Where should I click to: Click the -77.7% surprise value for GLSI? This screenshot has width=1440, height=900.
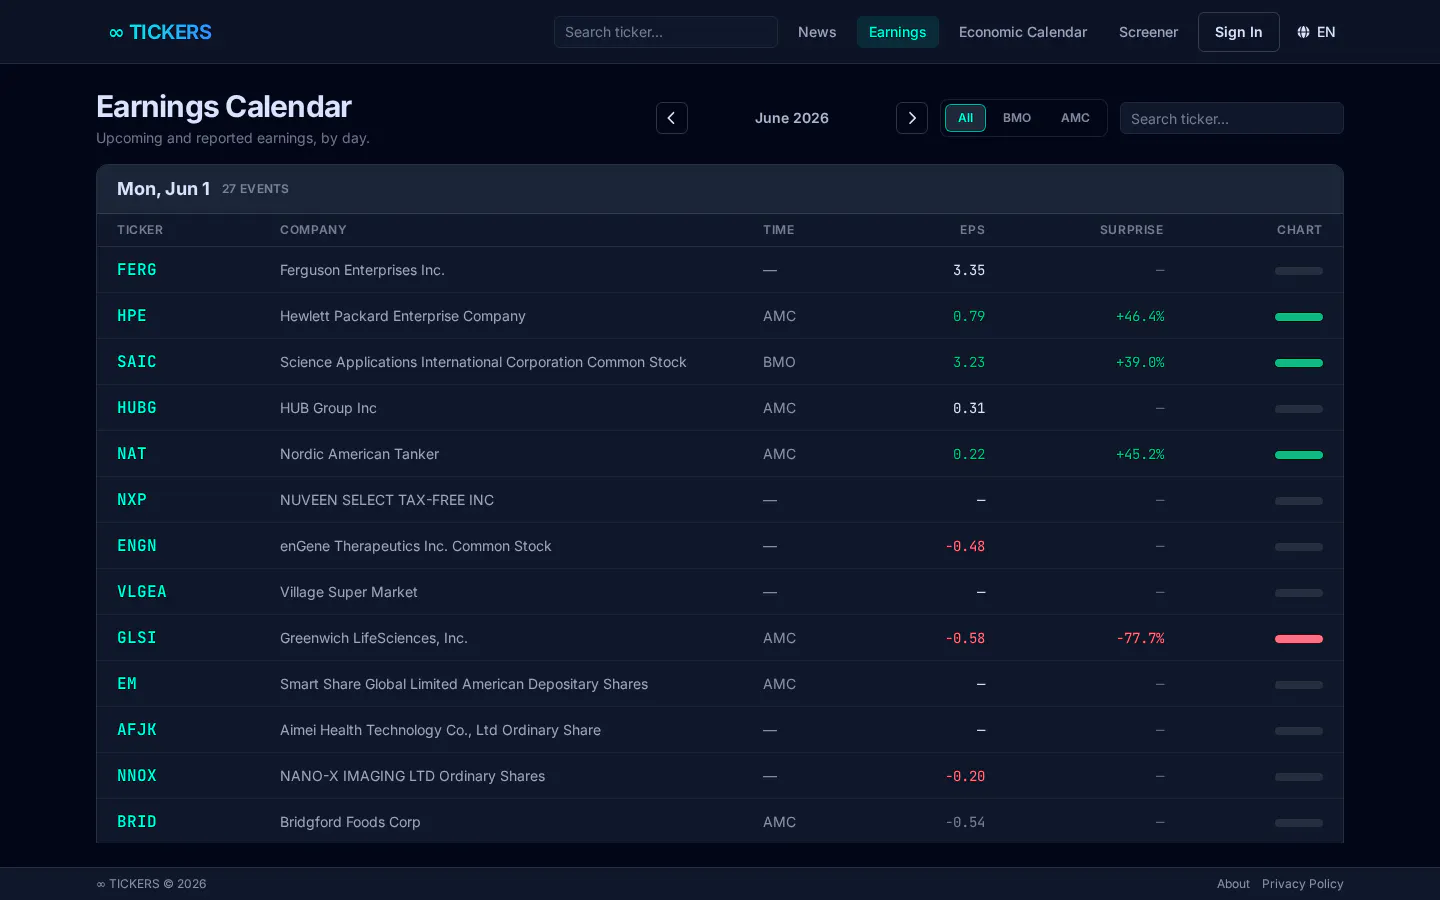[x=1140, y=638]
